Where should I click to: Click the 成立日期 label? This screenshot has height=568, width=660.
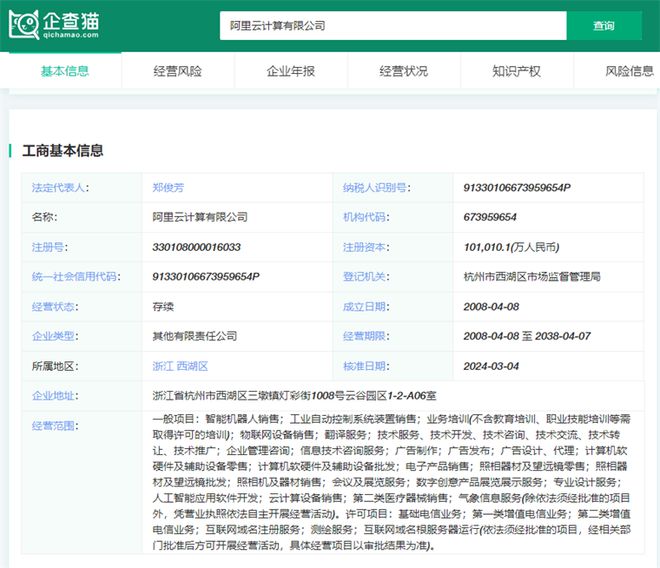(366, 307)
